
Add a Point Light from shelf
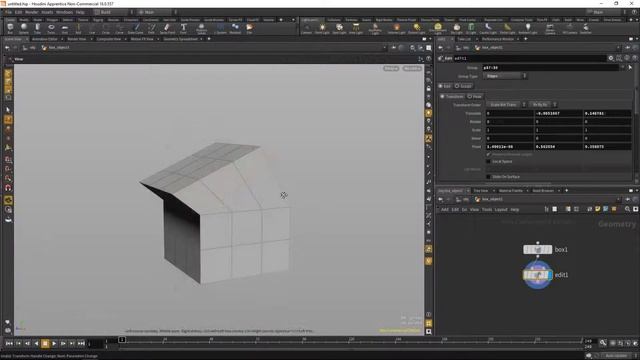pyautogui.click(x=322, y=28)
